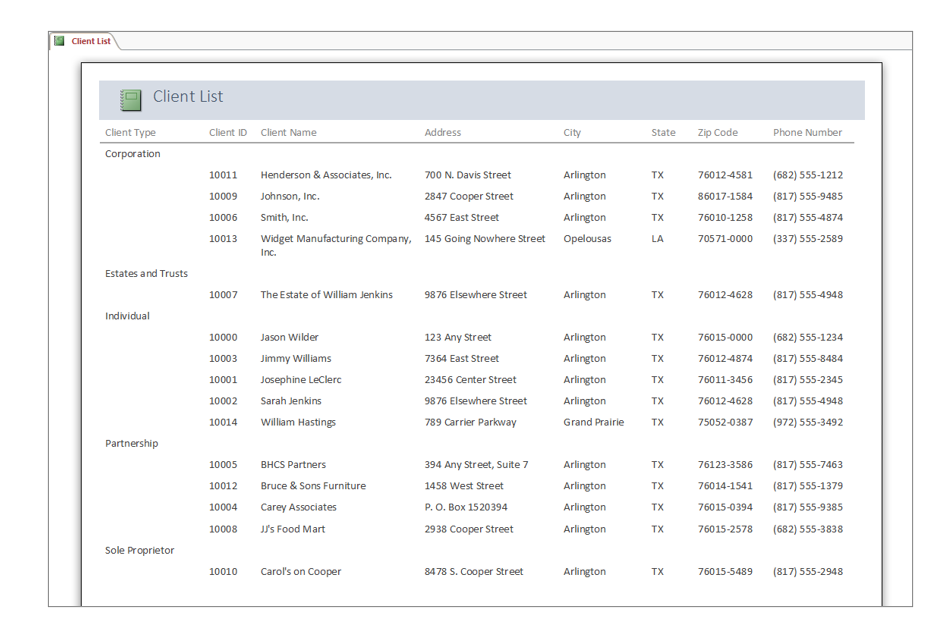This screenshot has width=929, height=628.
Task: Click client ID 10007
Action: [223, 295]
